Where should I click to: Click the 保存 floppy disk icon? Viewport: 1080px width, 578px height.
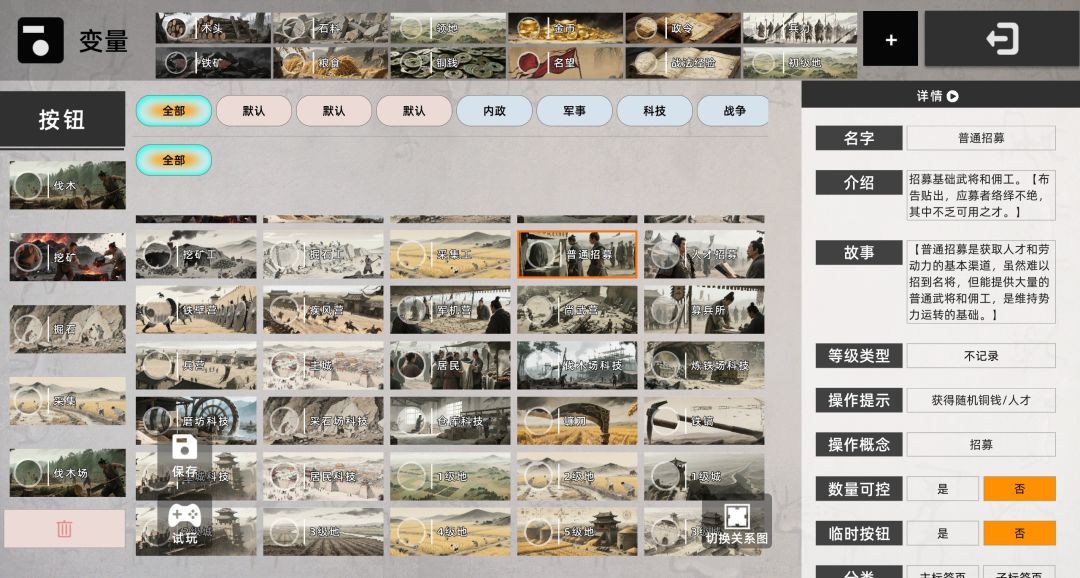pyautogui.click(x=185, y=448)
